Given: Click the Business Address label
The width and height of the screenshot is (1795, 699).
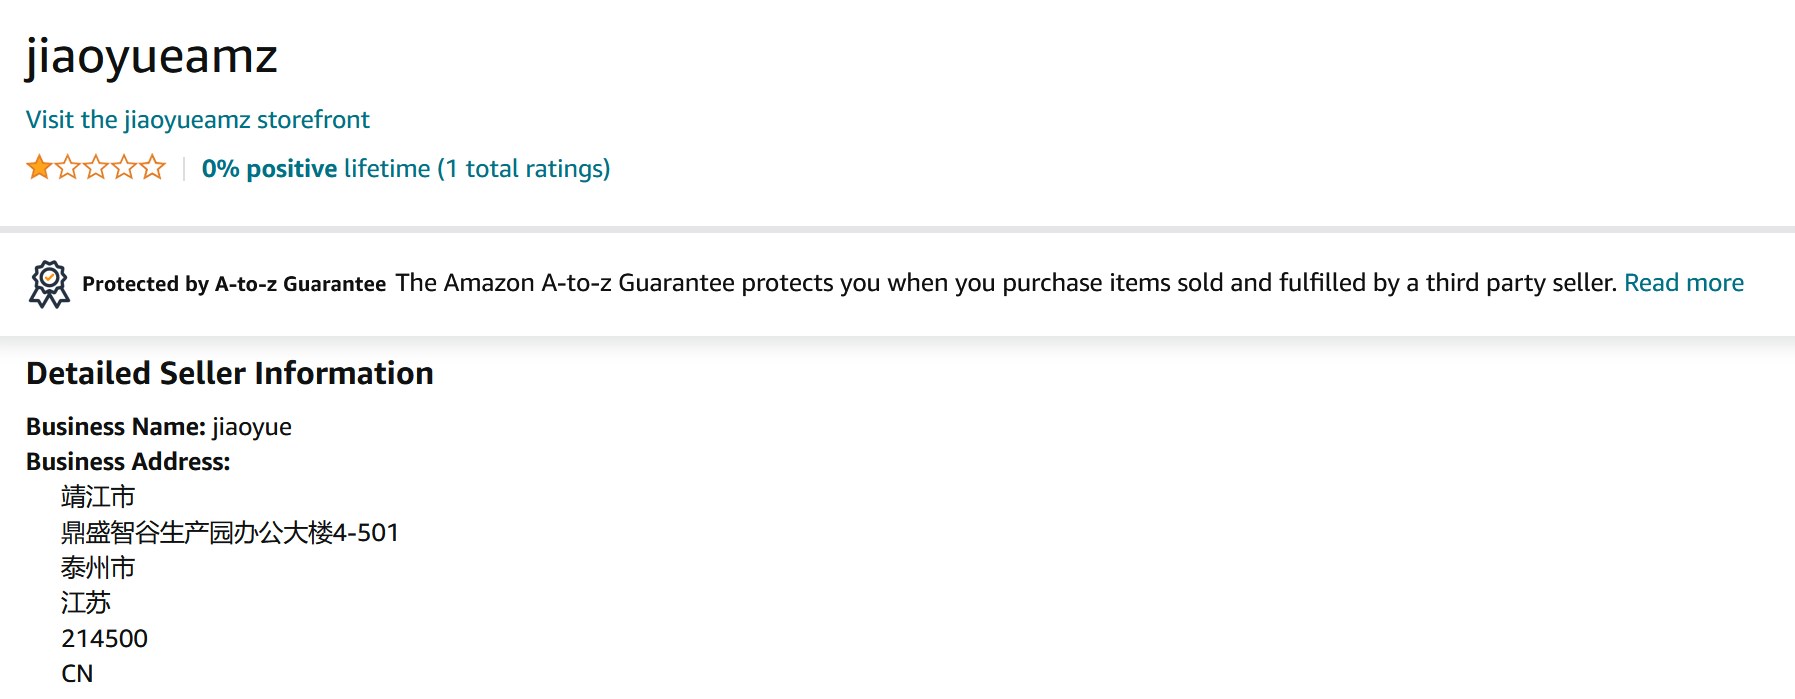Looking at the screenshot, I should tap(128, 462).
